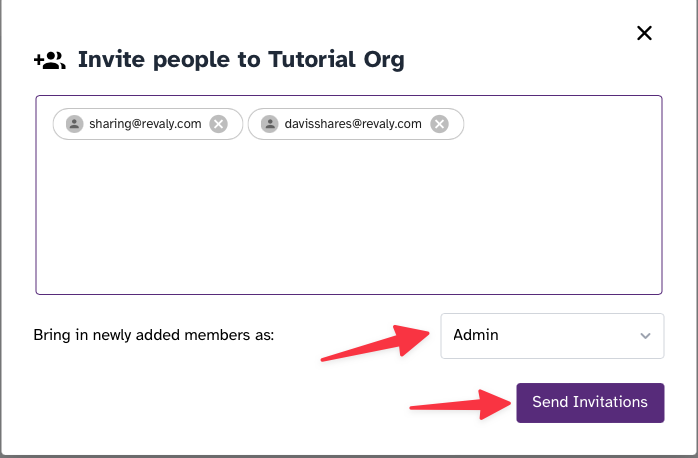Image resolution: width=698 pixels, height=458 pixels.
Task: Open the member role dropdown box
Action: 552,336
